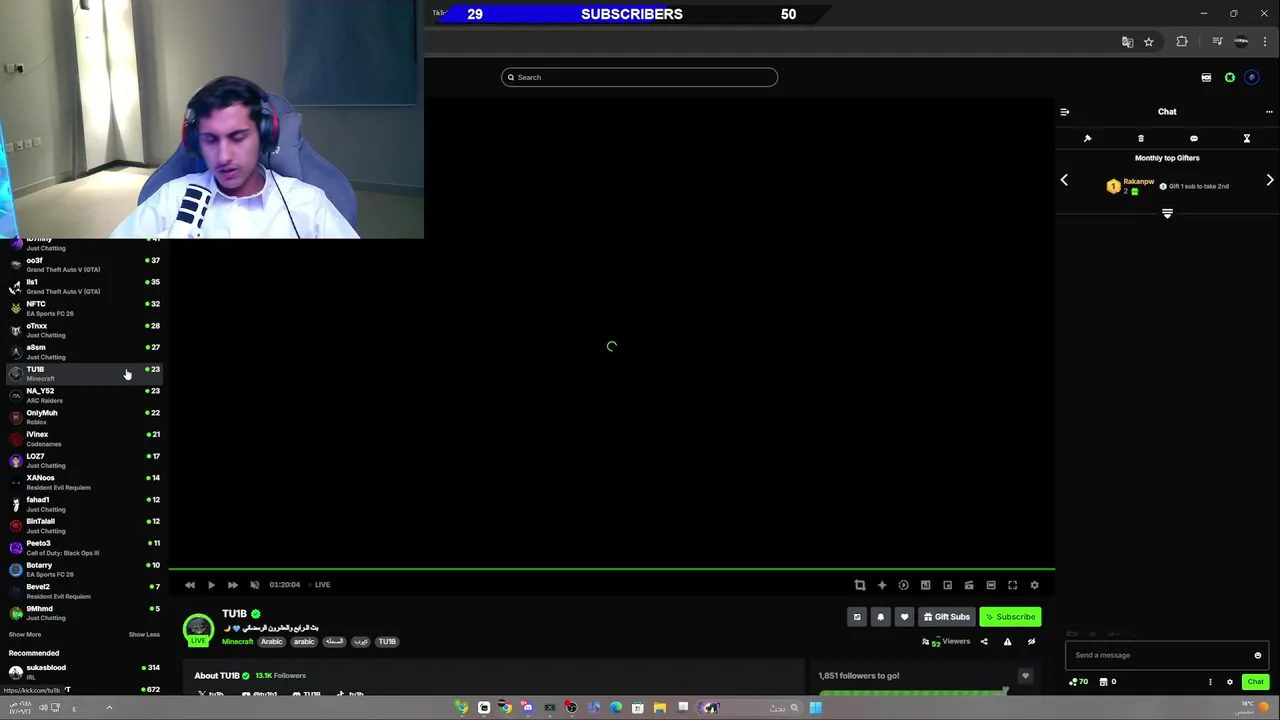The height and width of the screenshot is (720, 1280).
Task: Click the chat bubble mode icon
Action: click(1194, 139)
